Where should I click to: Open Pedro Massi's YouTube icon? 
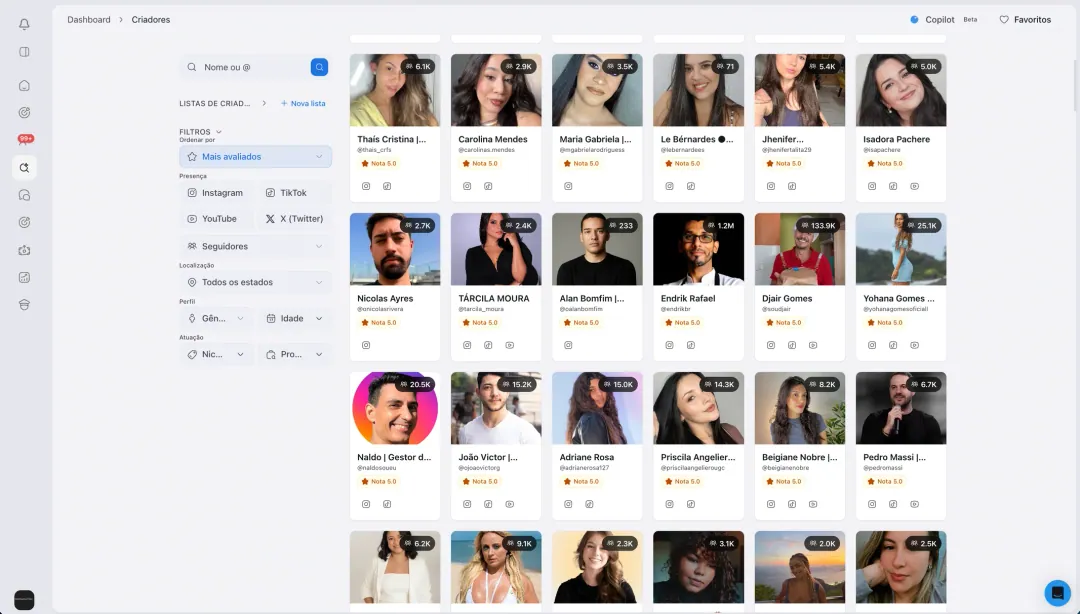tap(915, 504)
